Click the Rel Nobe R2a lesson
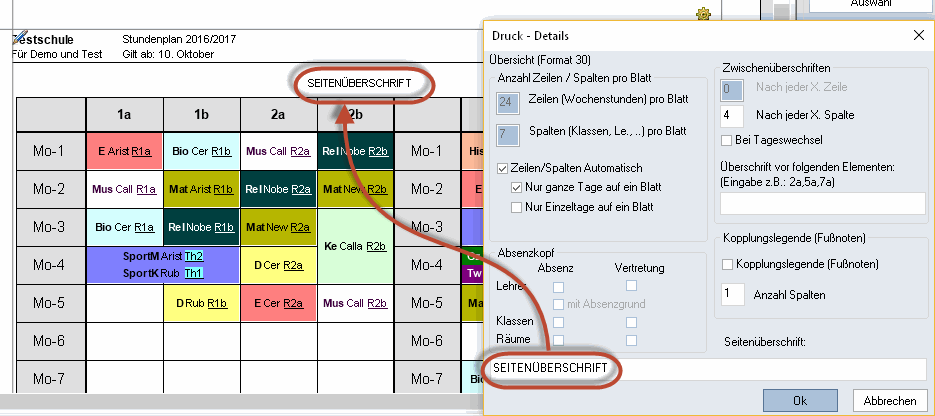 (278, 190)
